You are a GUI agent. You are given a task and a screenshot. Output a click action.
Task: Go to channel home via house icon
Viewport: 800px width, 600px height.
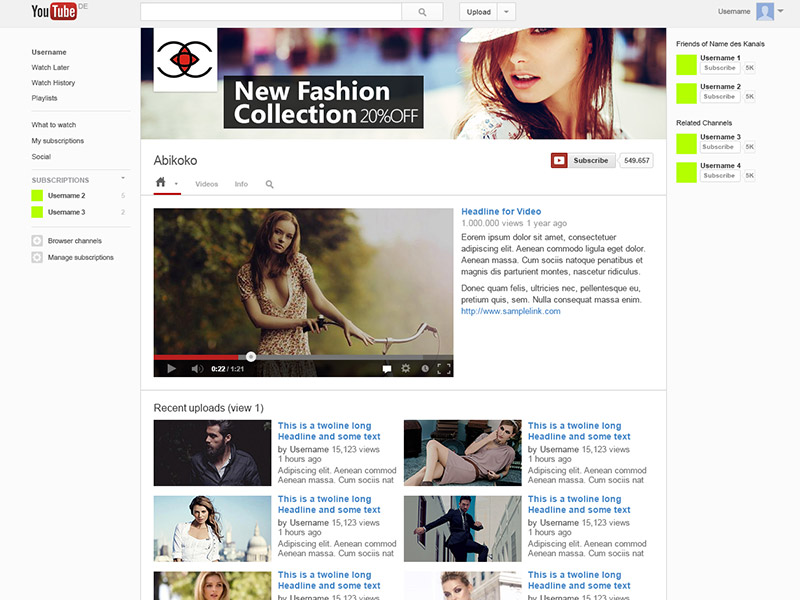161,182
